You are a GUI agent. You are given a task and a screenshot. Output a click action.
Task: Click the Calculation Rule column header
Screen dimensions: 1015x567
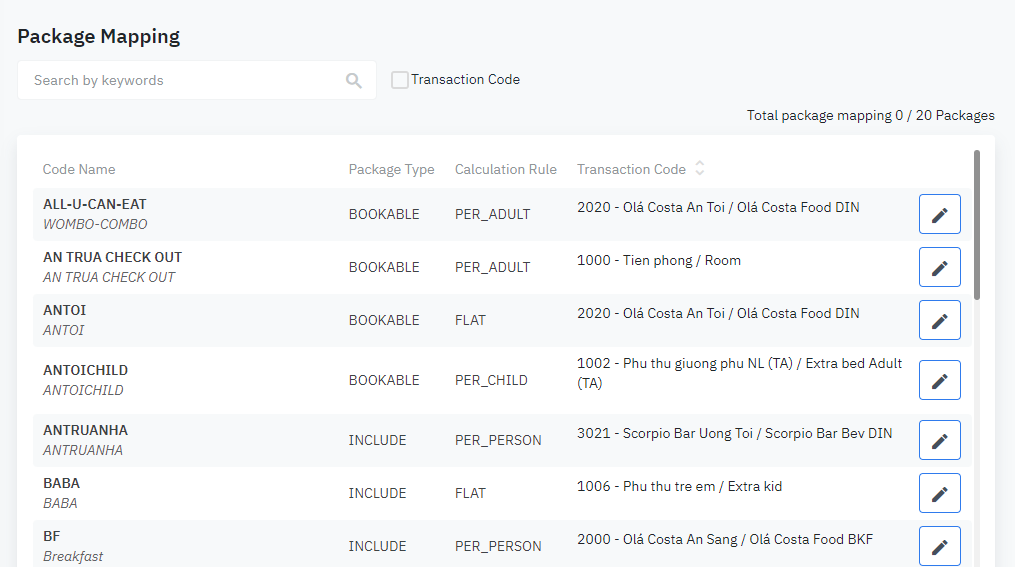pos(505,170)
